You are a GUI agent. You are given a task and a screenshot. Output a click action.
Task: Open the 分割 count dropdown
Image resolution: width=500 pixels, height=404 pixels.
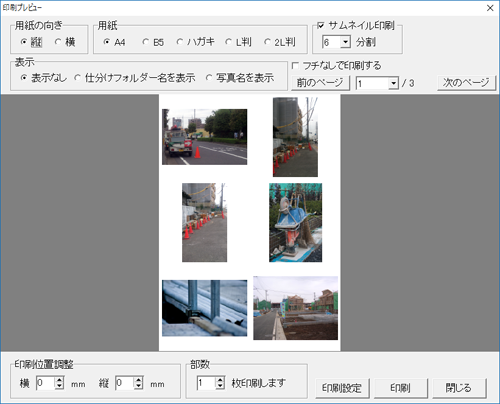(x=346, y=42)
